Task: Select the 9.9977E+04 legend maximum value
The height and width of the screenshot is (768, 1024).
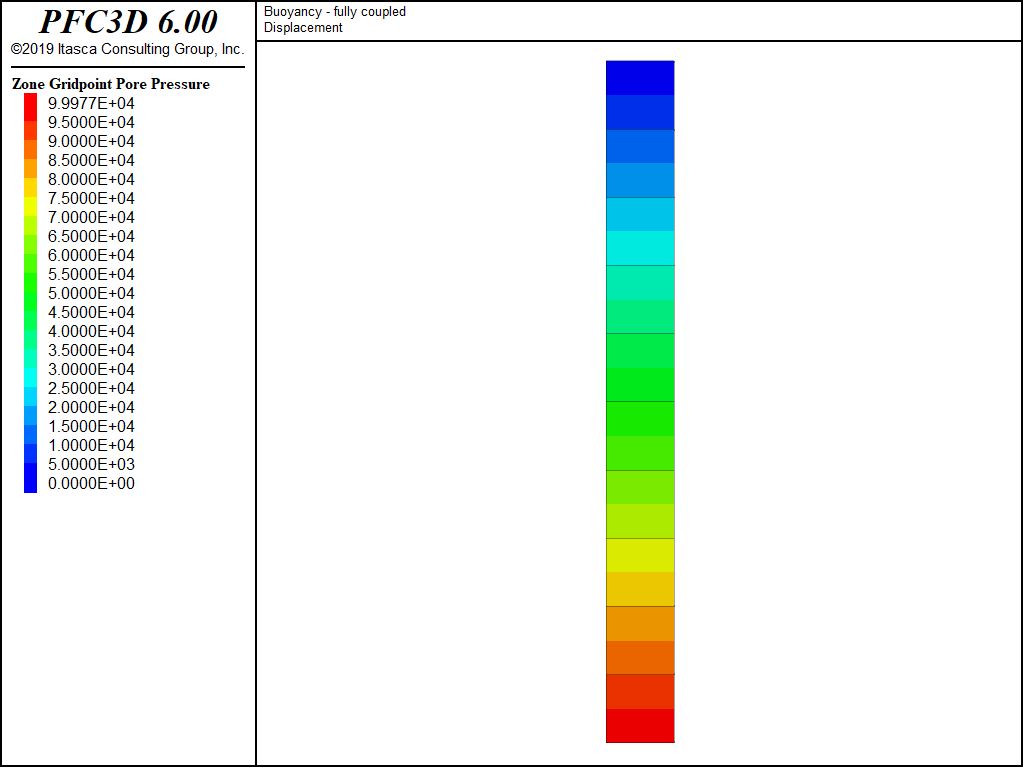Action: pyautogui.click(x=91, y=103)
